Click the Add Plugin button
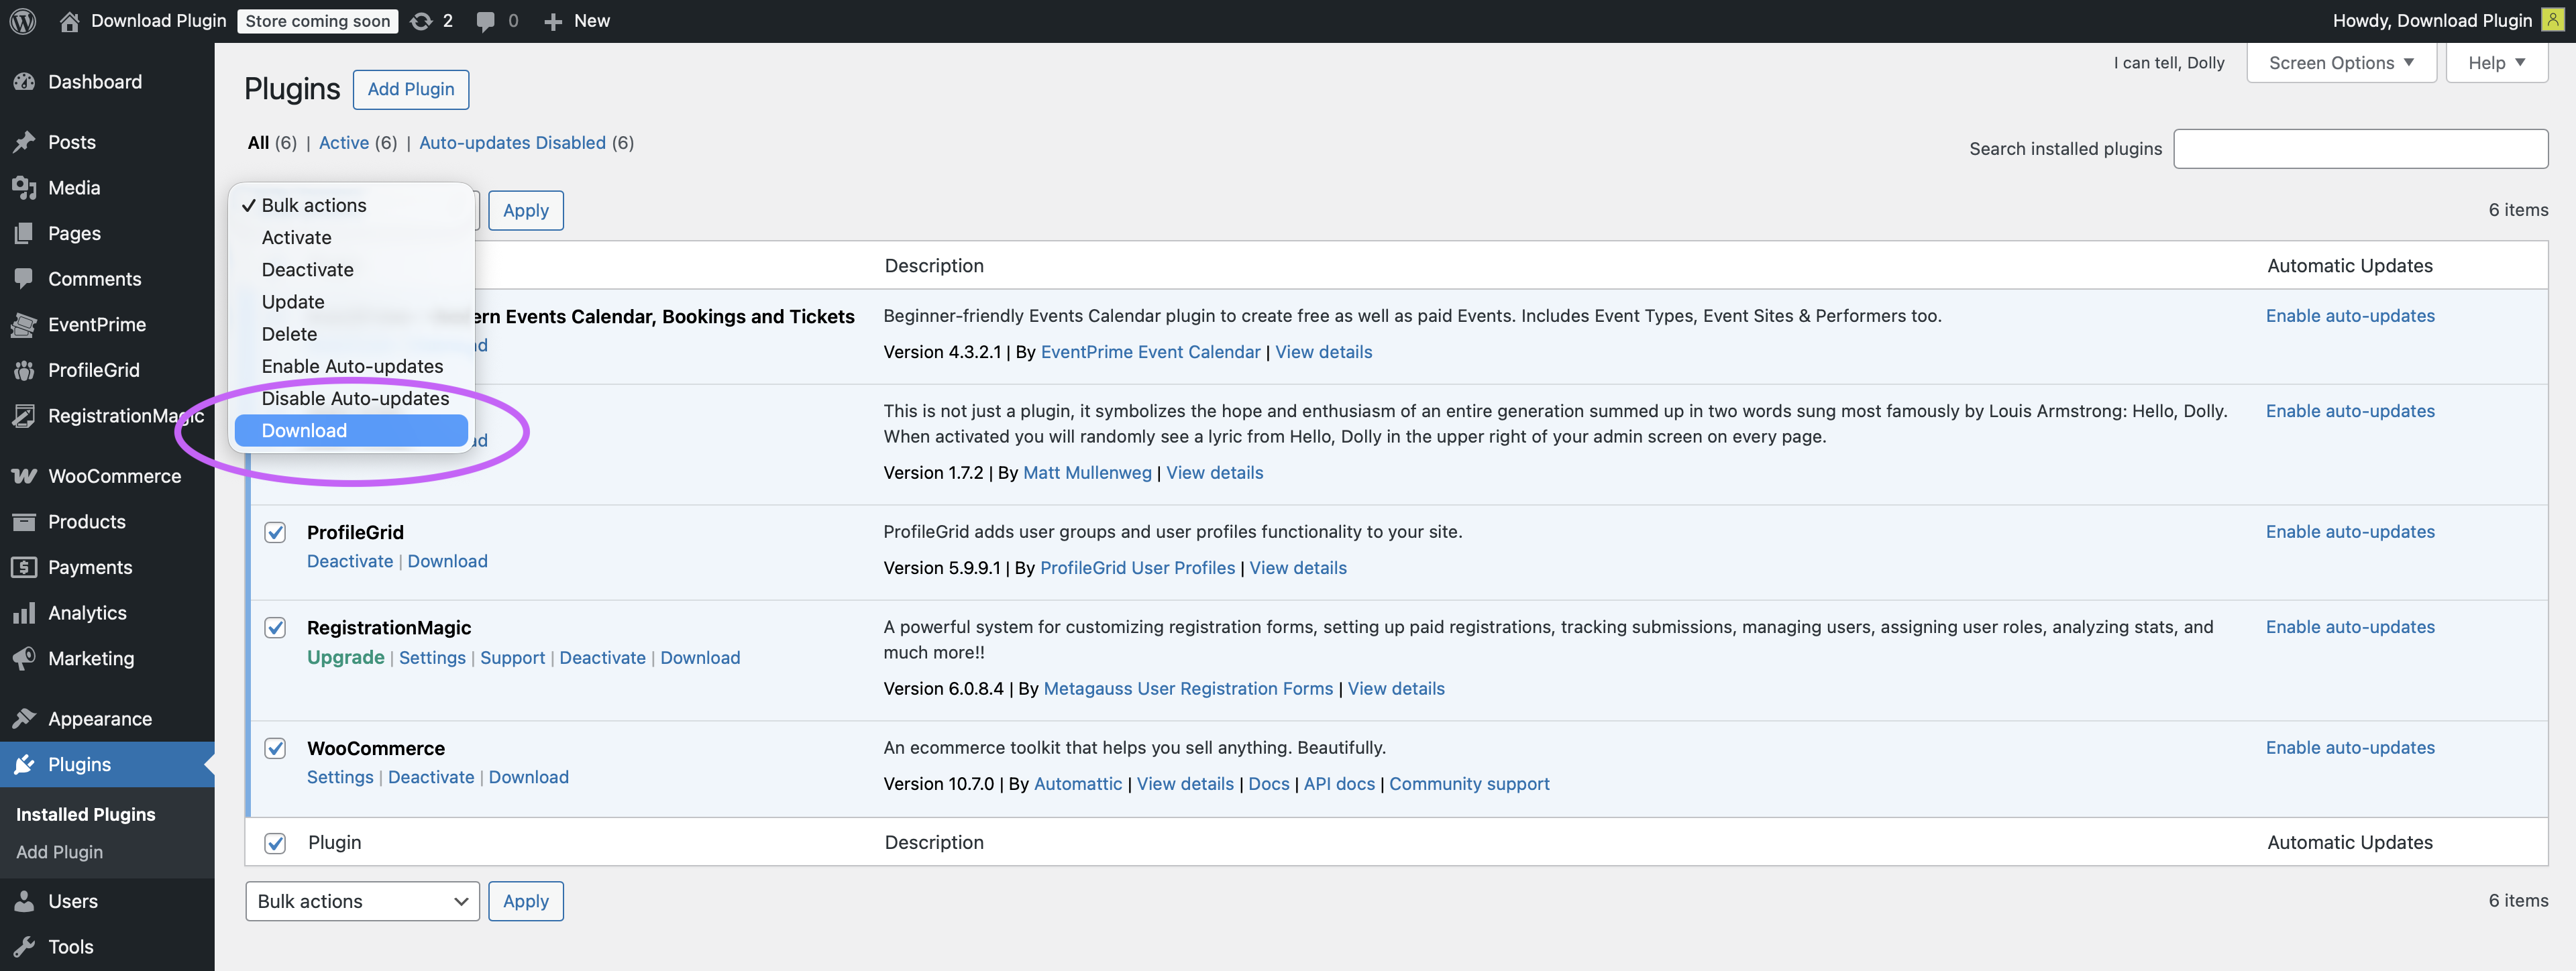 [410, 89]
